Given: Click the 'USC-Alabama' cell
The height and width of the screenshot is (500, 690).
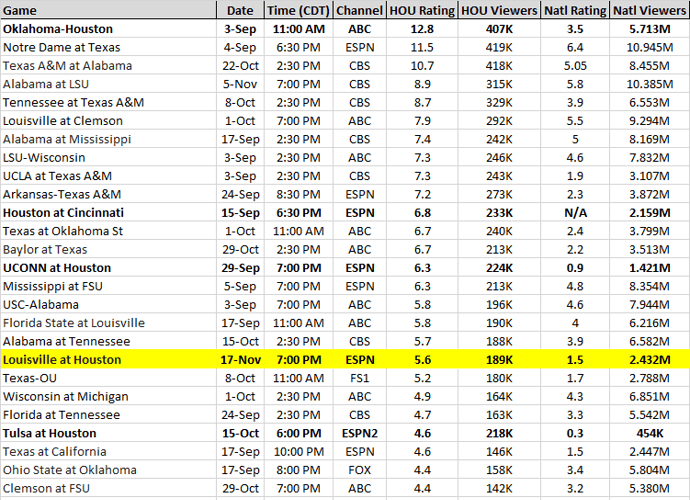Looking at the screenshot, I should pos(108,304).
